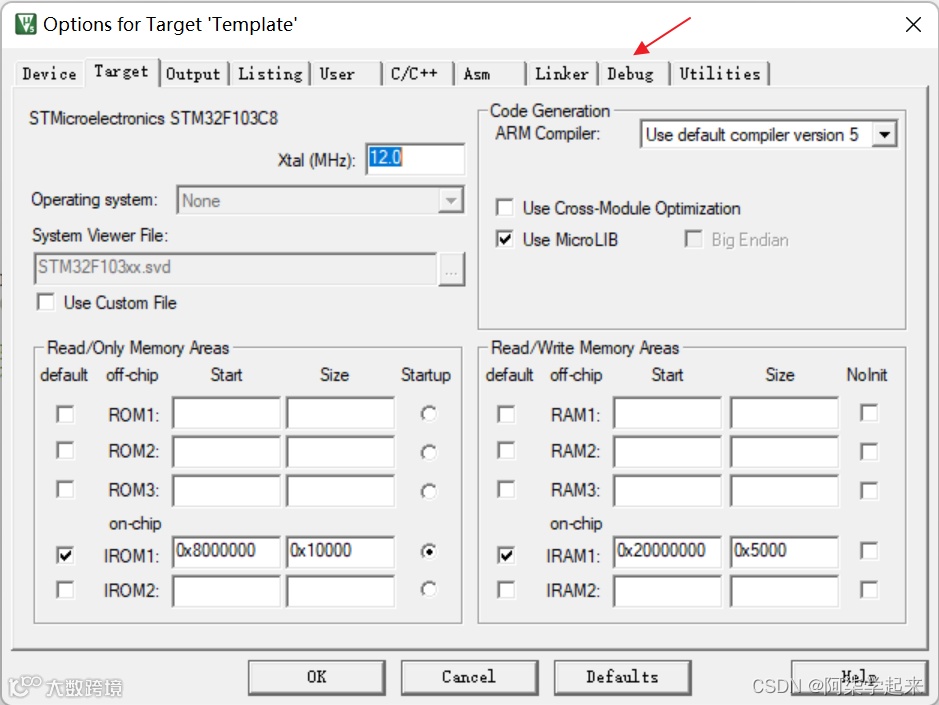Select ROM2 Startup radio button

point(428,452)
